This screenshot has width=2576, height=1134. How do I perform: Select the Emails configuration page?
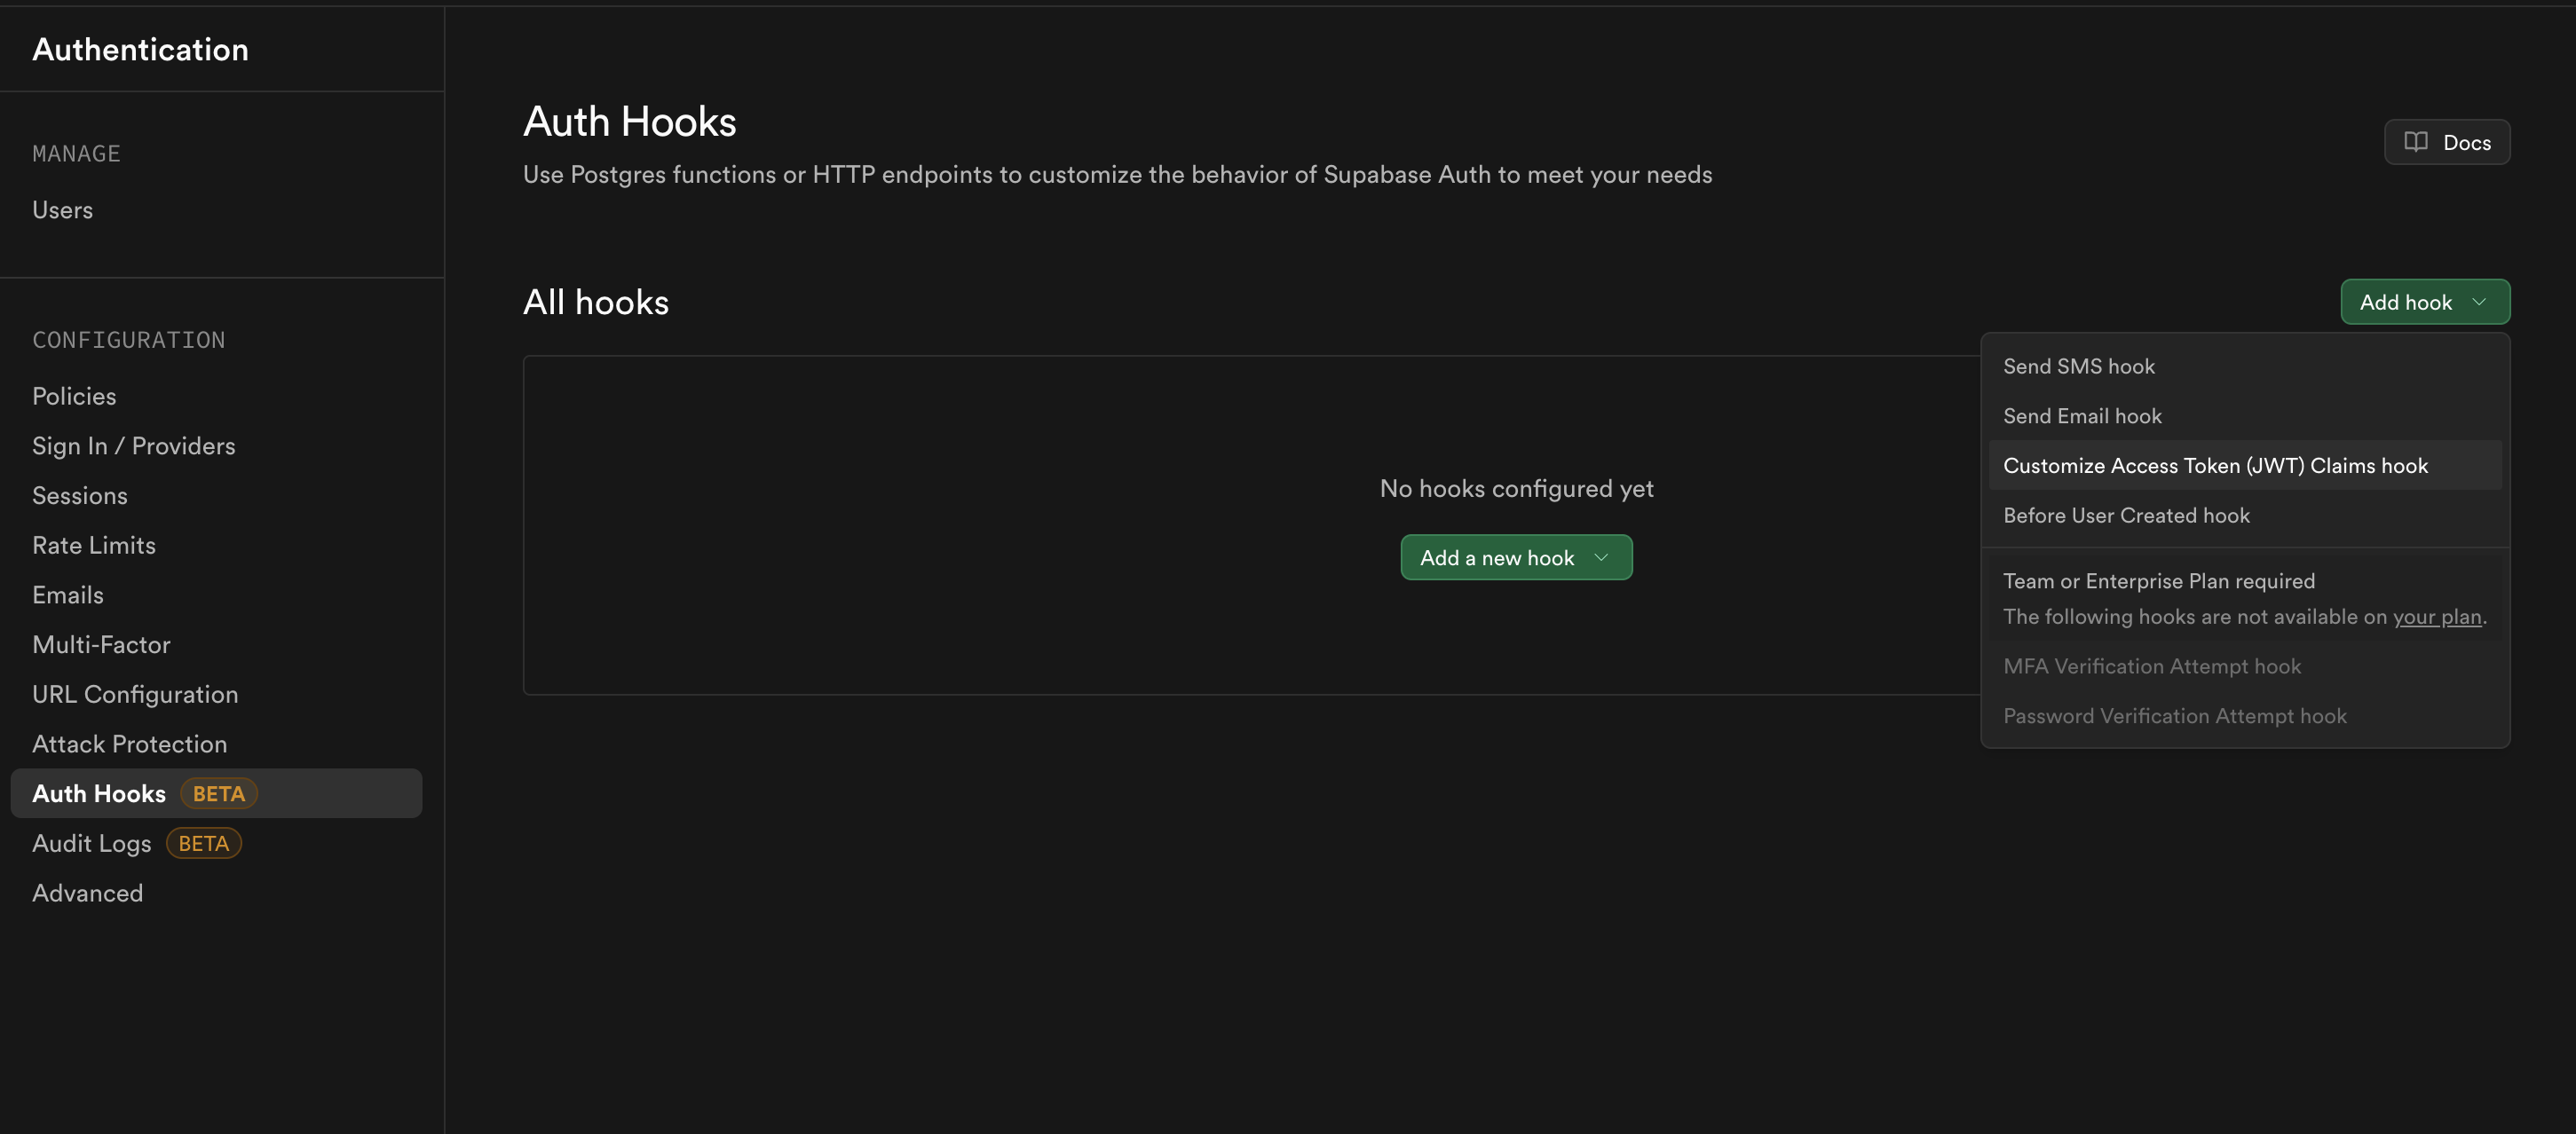point(67,594)
